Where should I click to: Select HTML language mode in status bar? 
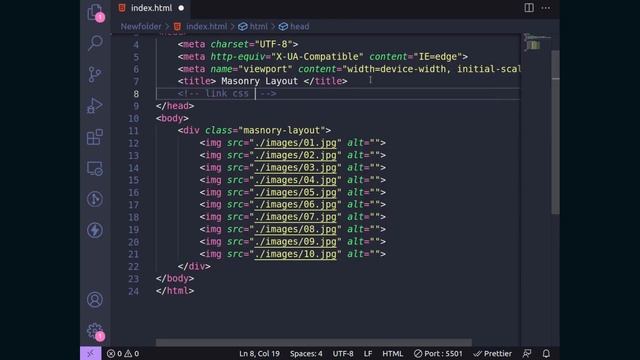click(393, 353)
